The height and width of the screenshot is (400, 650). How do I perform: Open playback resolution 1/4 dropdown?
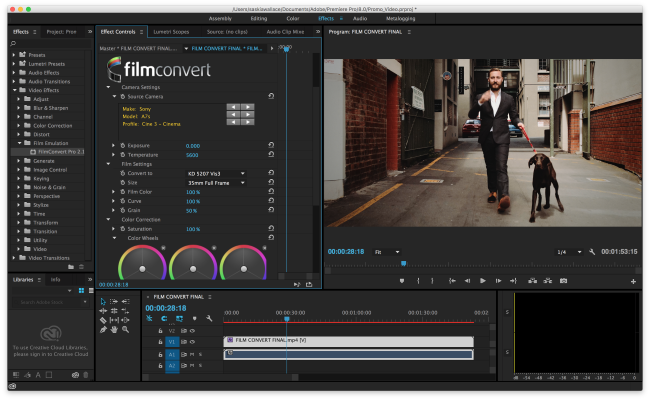[569, 252]
